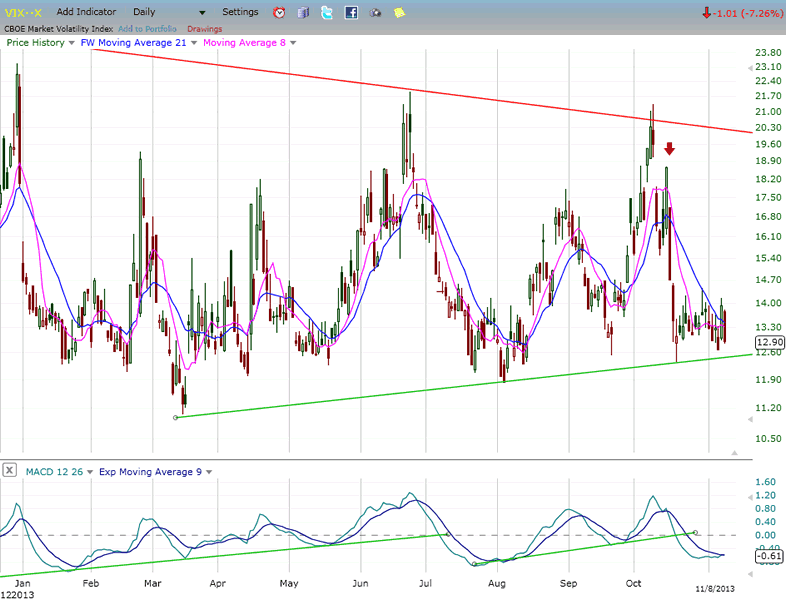Share chart via Facebook icon
Image resolution: width=786 pixels, height=600 pixels.
[x=351, y=13]
